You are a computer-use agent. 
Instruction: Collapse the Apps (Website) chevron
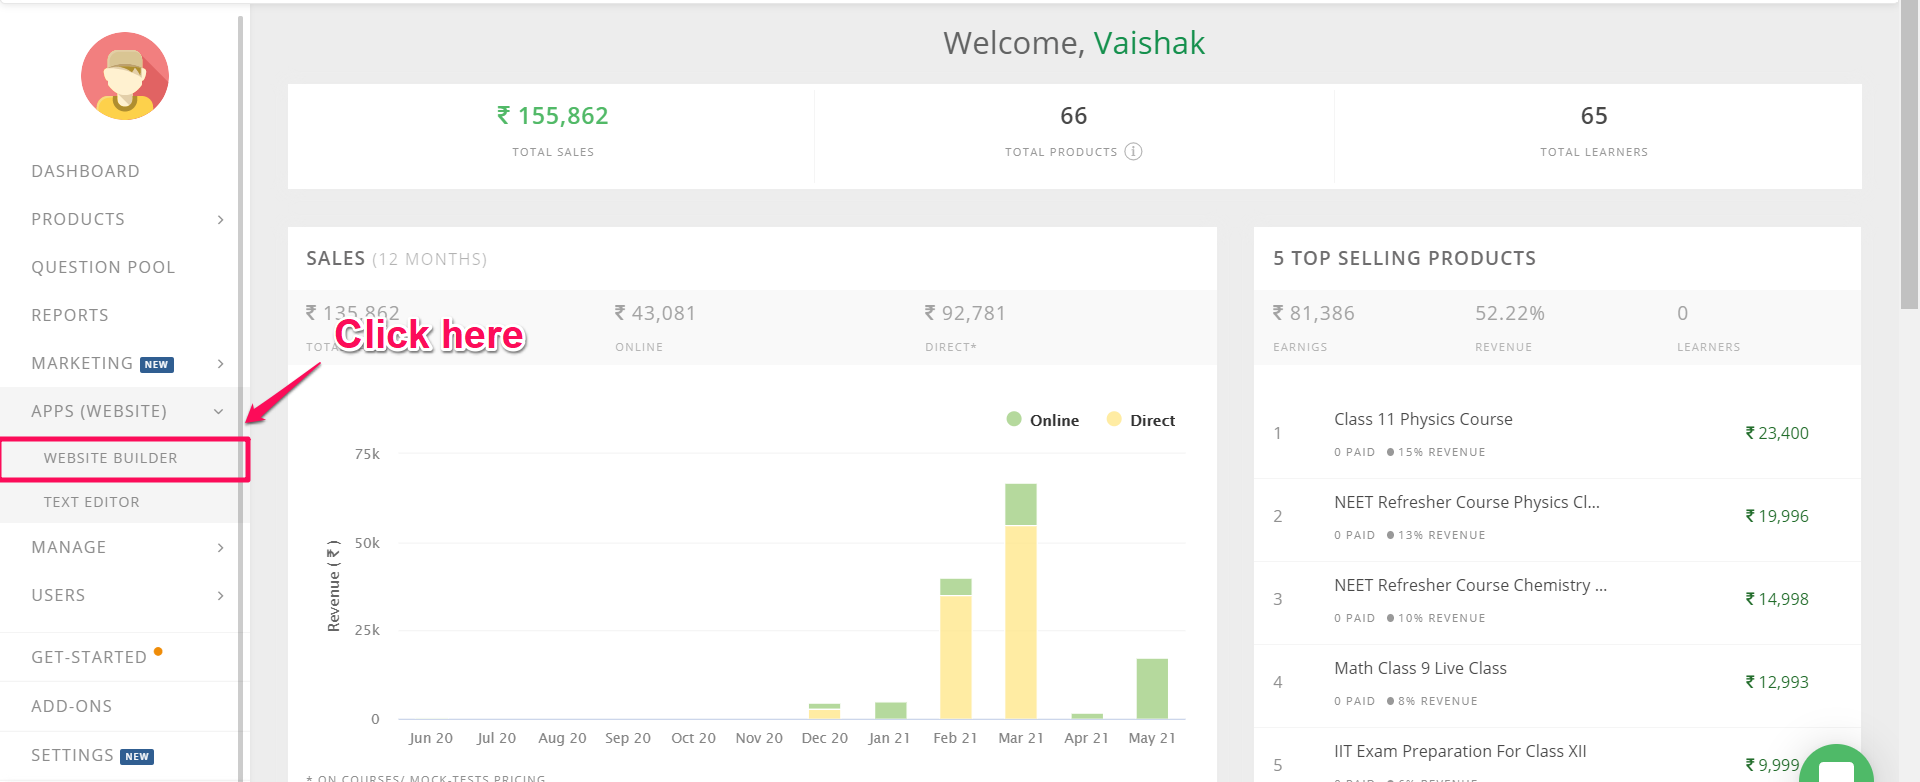click(x=218, y=411)
